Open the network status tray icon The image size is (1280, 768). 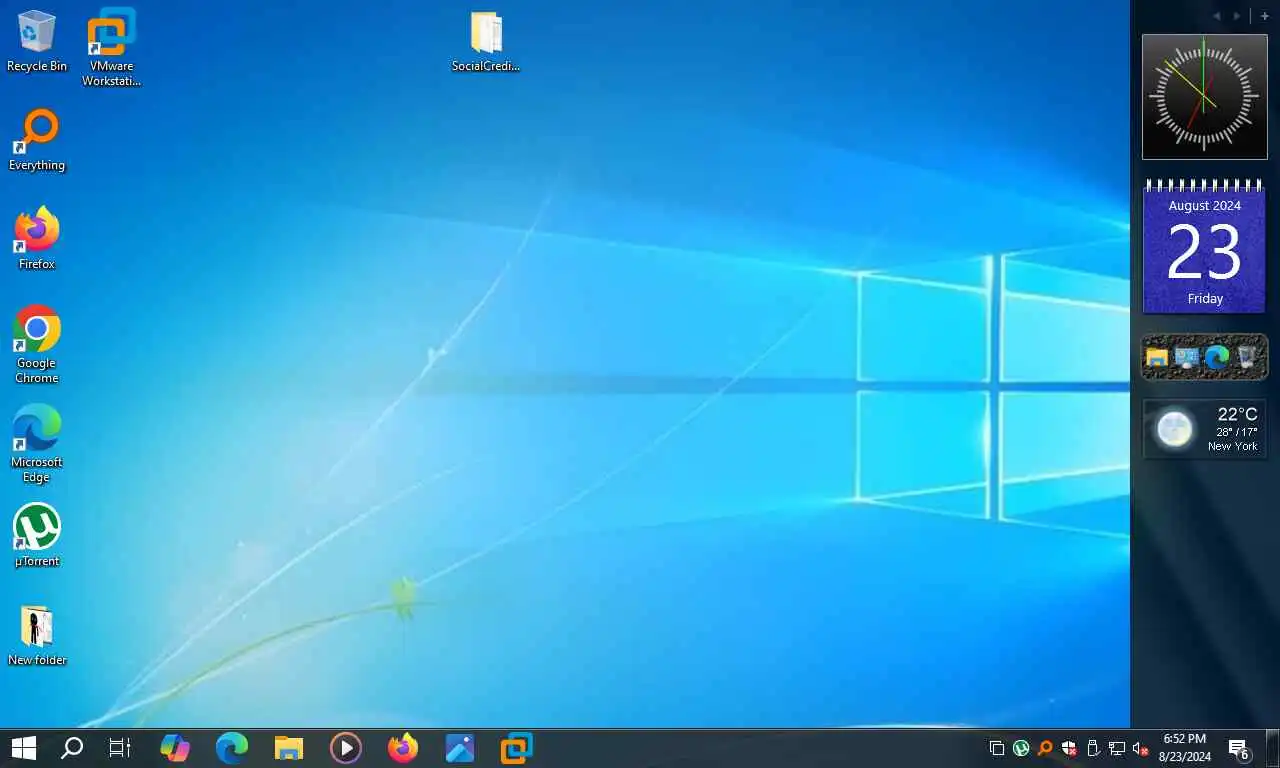tap(1117, 748)
